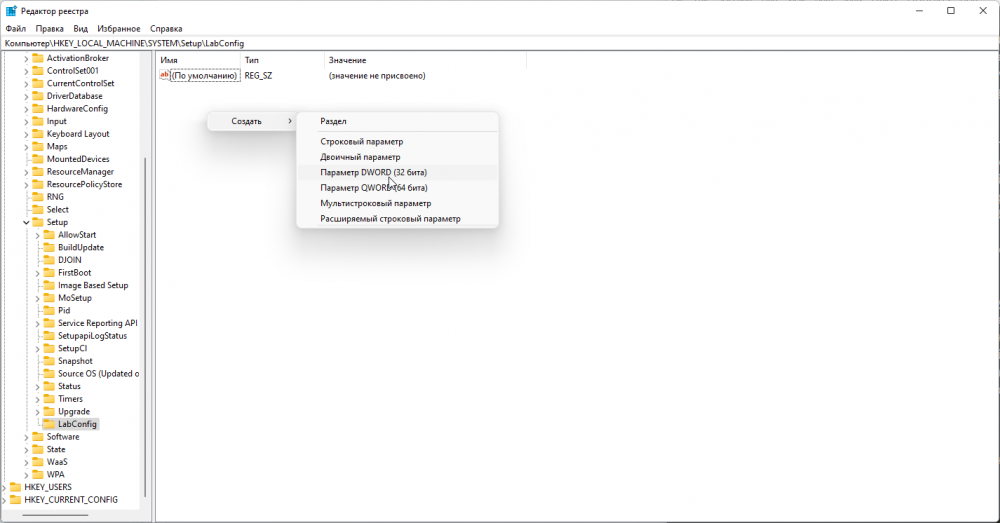Expand the Software key

pos(26,437)
